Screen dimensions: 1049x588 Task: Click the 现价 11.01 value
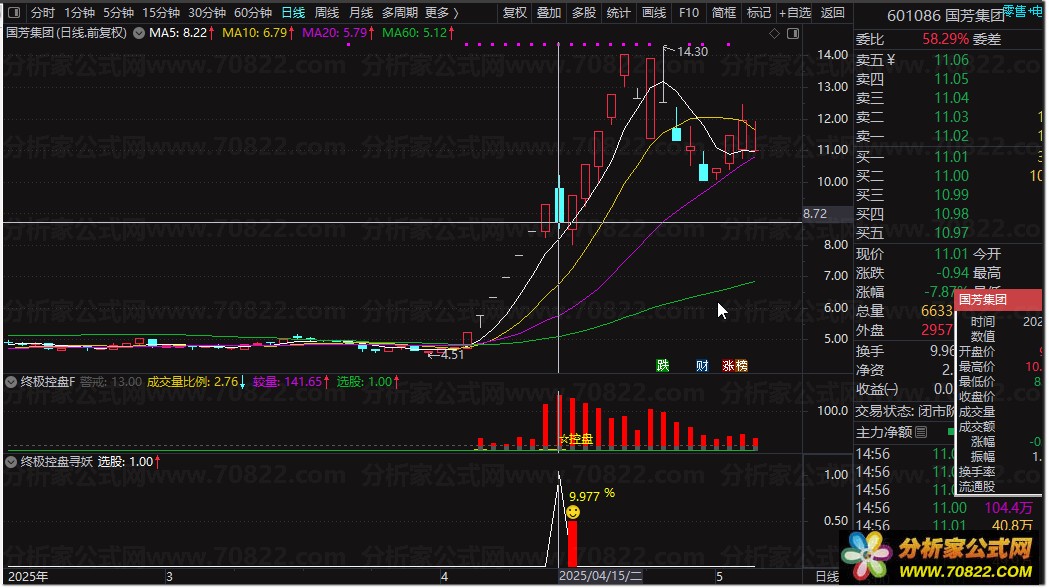tap(951, 254)
